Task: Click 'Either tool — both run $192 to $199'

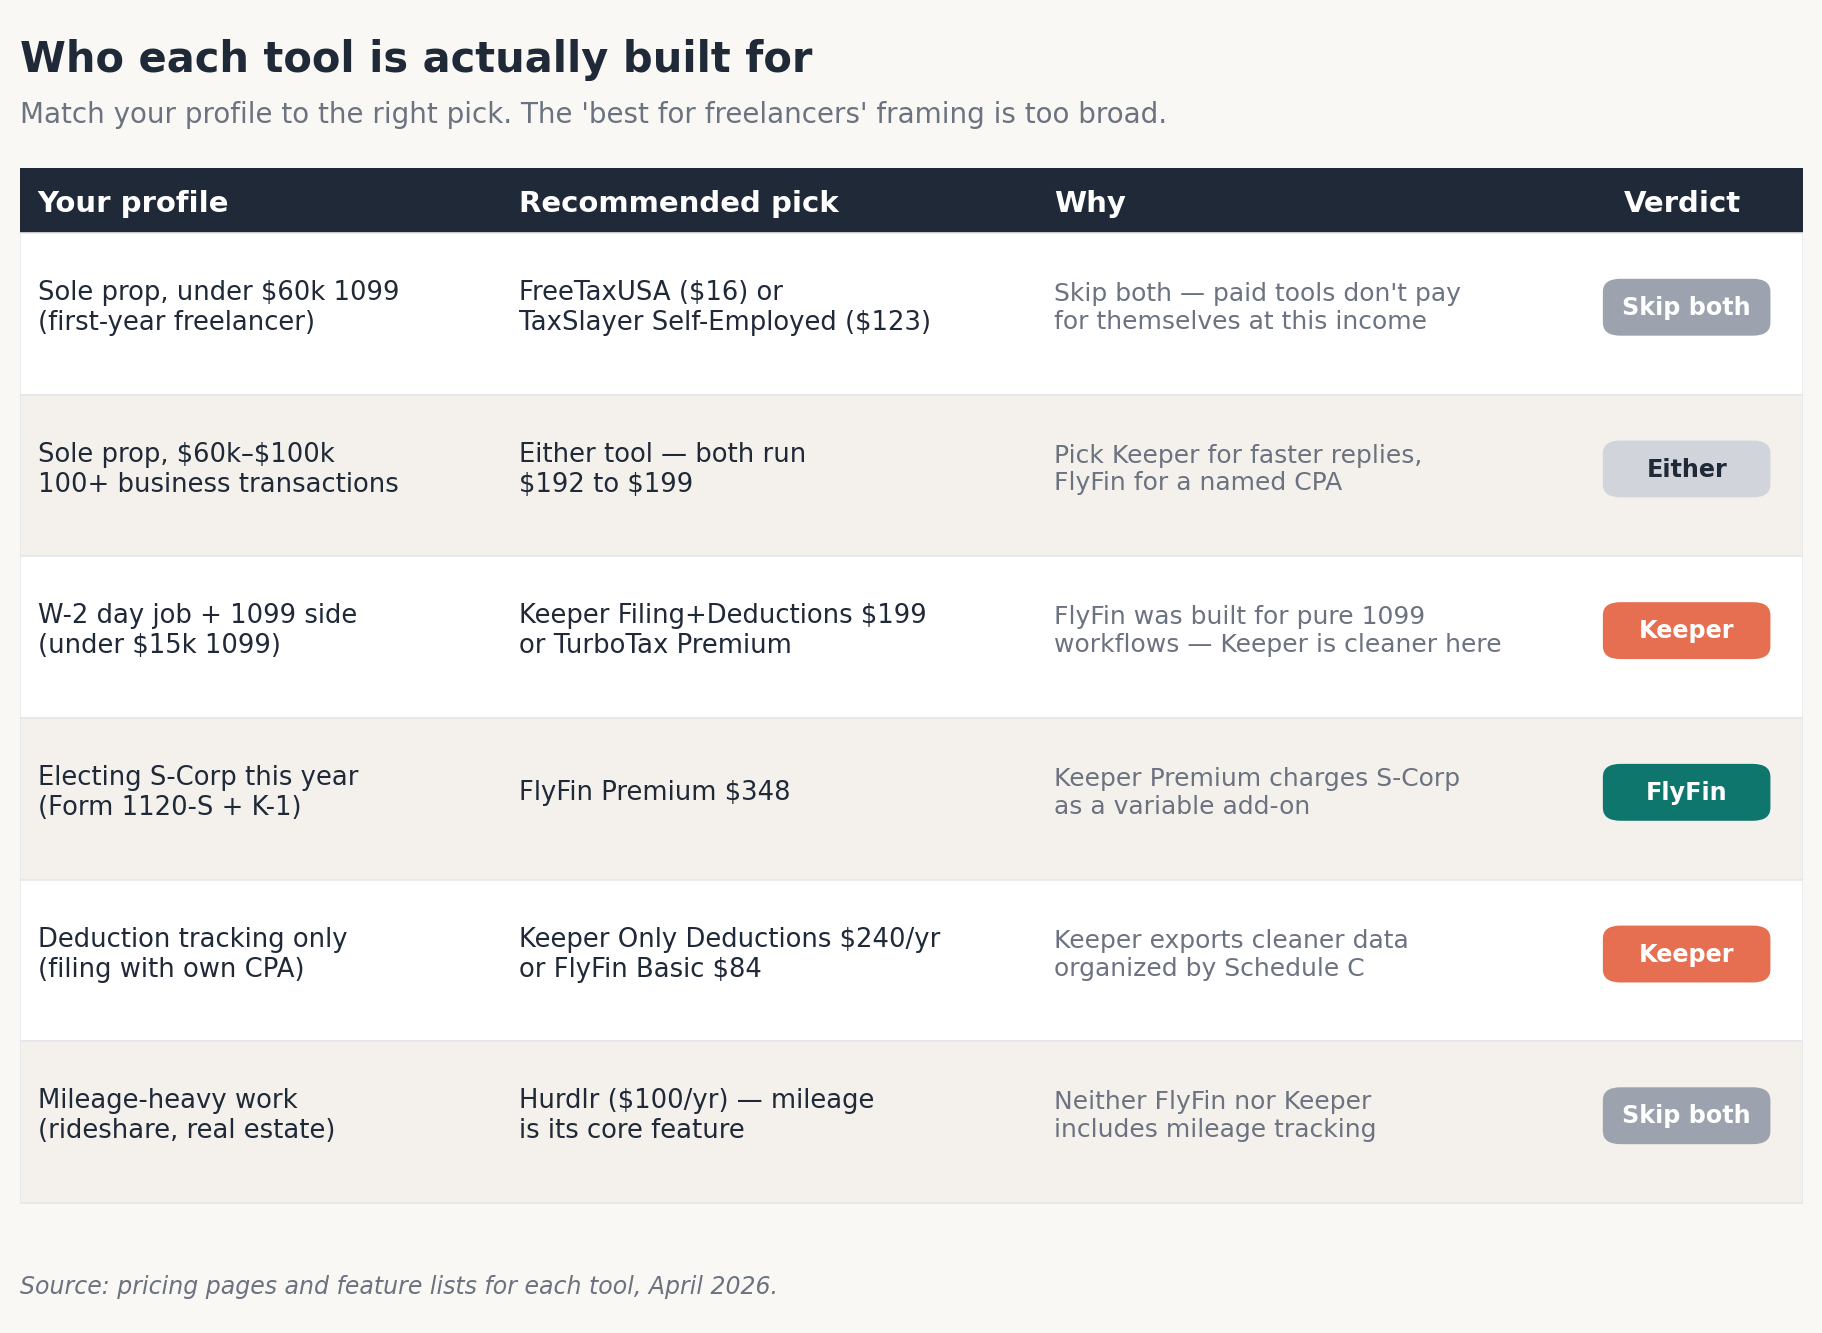Action: [x=662, y=468]
